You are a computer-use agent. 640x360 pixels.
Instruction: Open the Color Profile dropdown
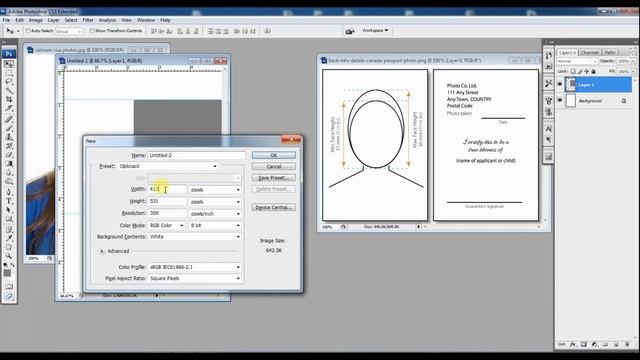point(195,267)
